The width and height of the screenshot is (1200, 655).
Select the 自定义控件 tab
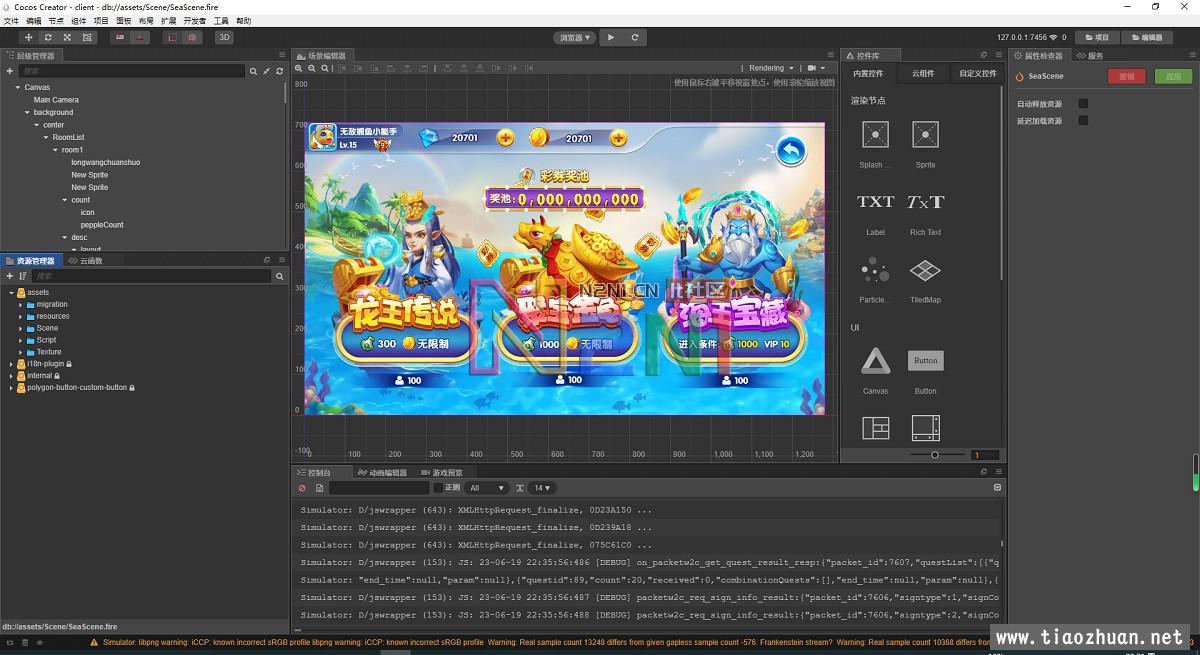pyautogui.click(x=978, y=73)
